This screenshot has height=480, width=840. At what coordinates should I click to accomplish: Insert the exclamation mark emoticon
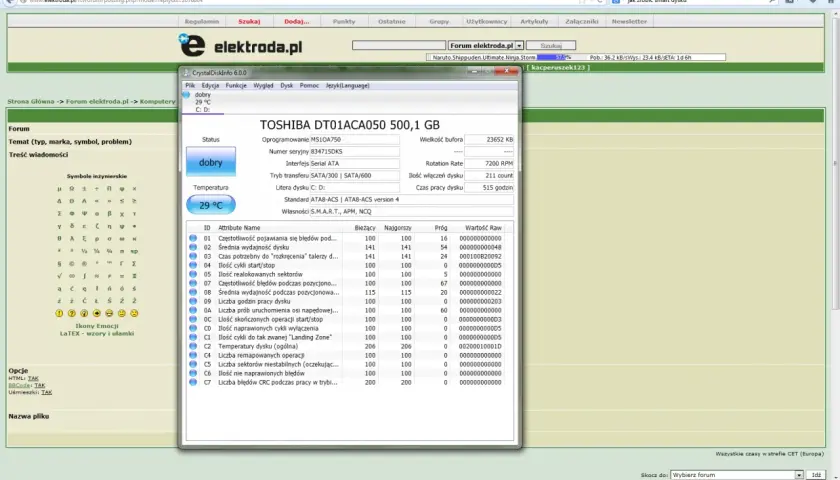[59, 313]
